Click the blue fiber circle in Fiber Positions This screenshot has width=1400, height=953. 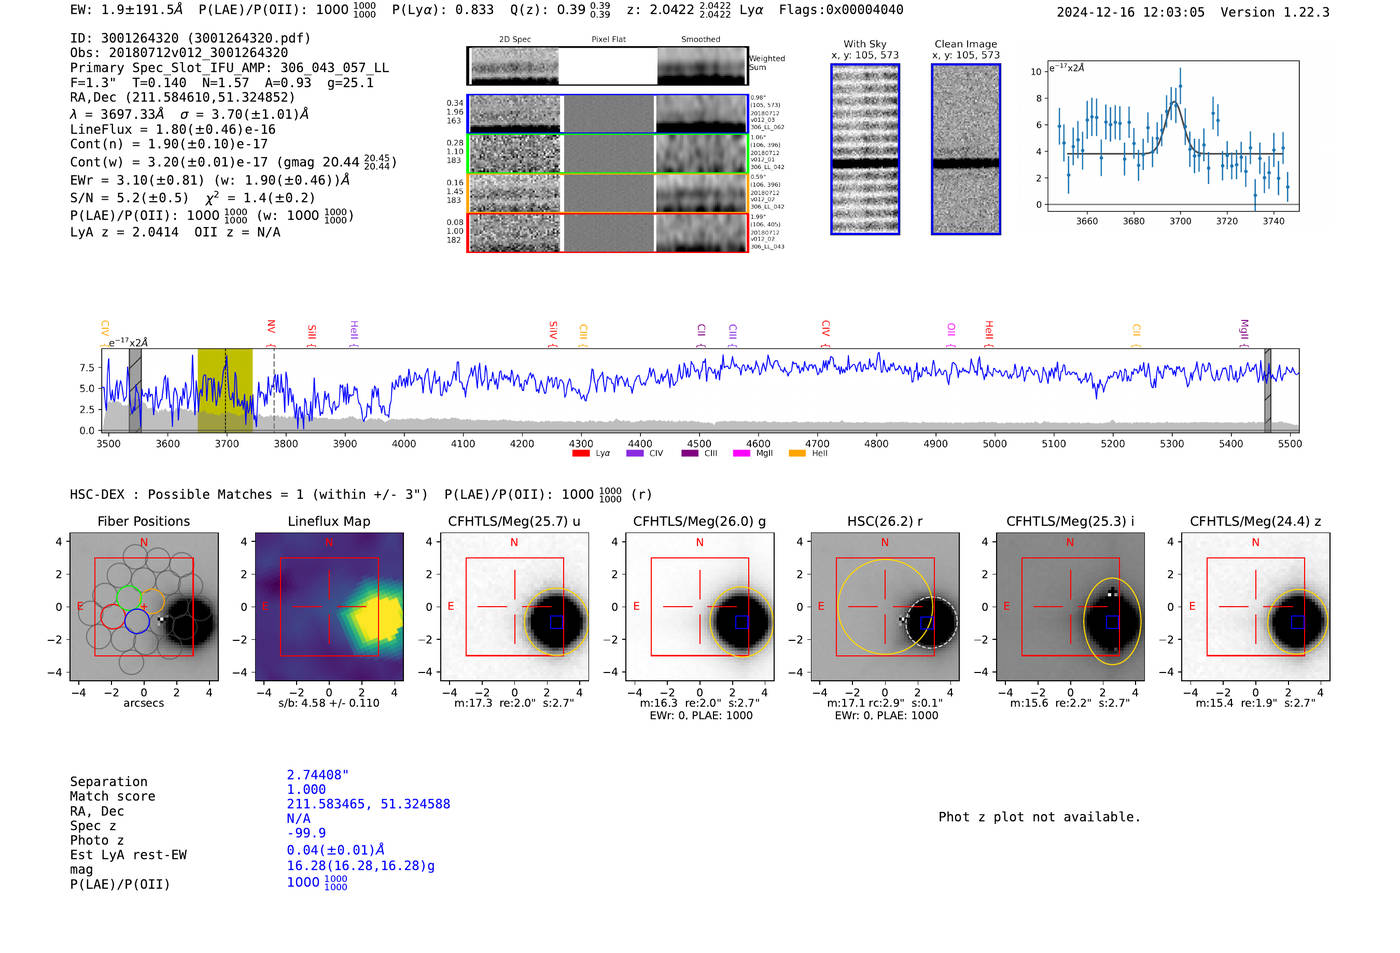[x=137, y=621]
